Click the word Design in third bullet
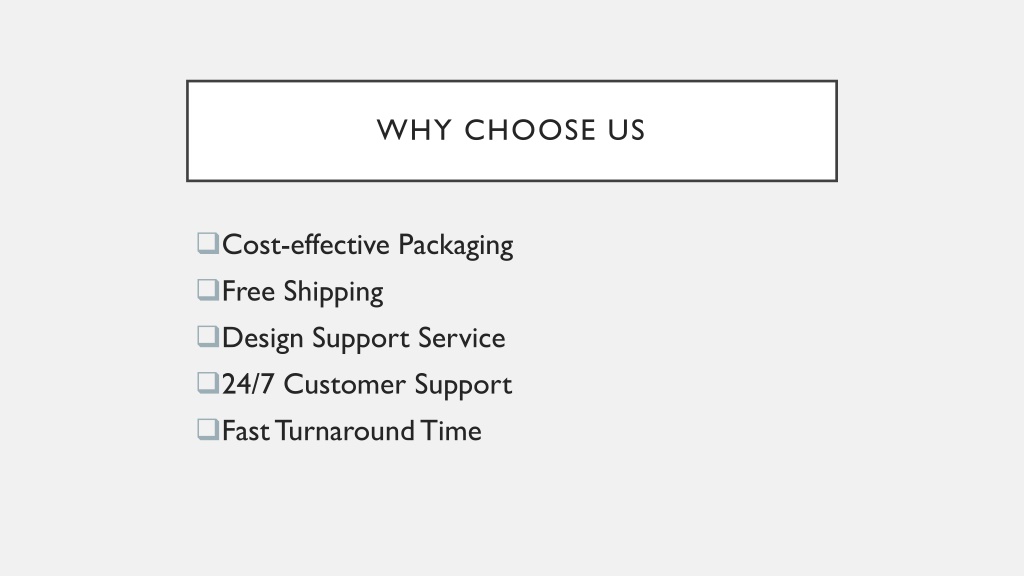1024x576 pixels. click(263, 339)
